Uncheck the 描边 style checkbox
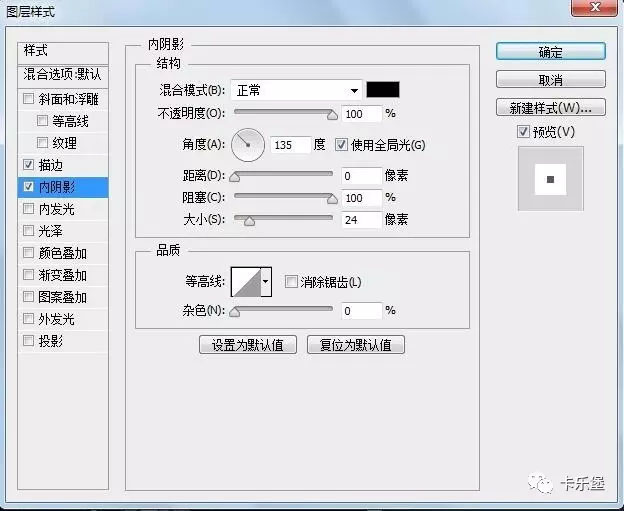Viewport: 624px width, 511px height. [28, 164]
